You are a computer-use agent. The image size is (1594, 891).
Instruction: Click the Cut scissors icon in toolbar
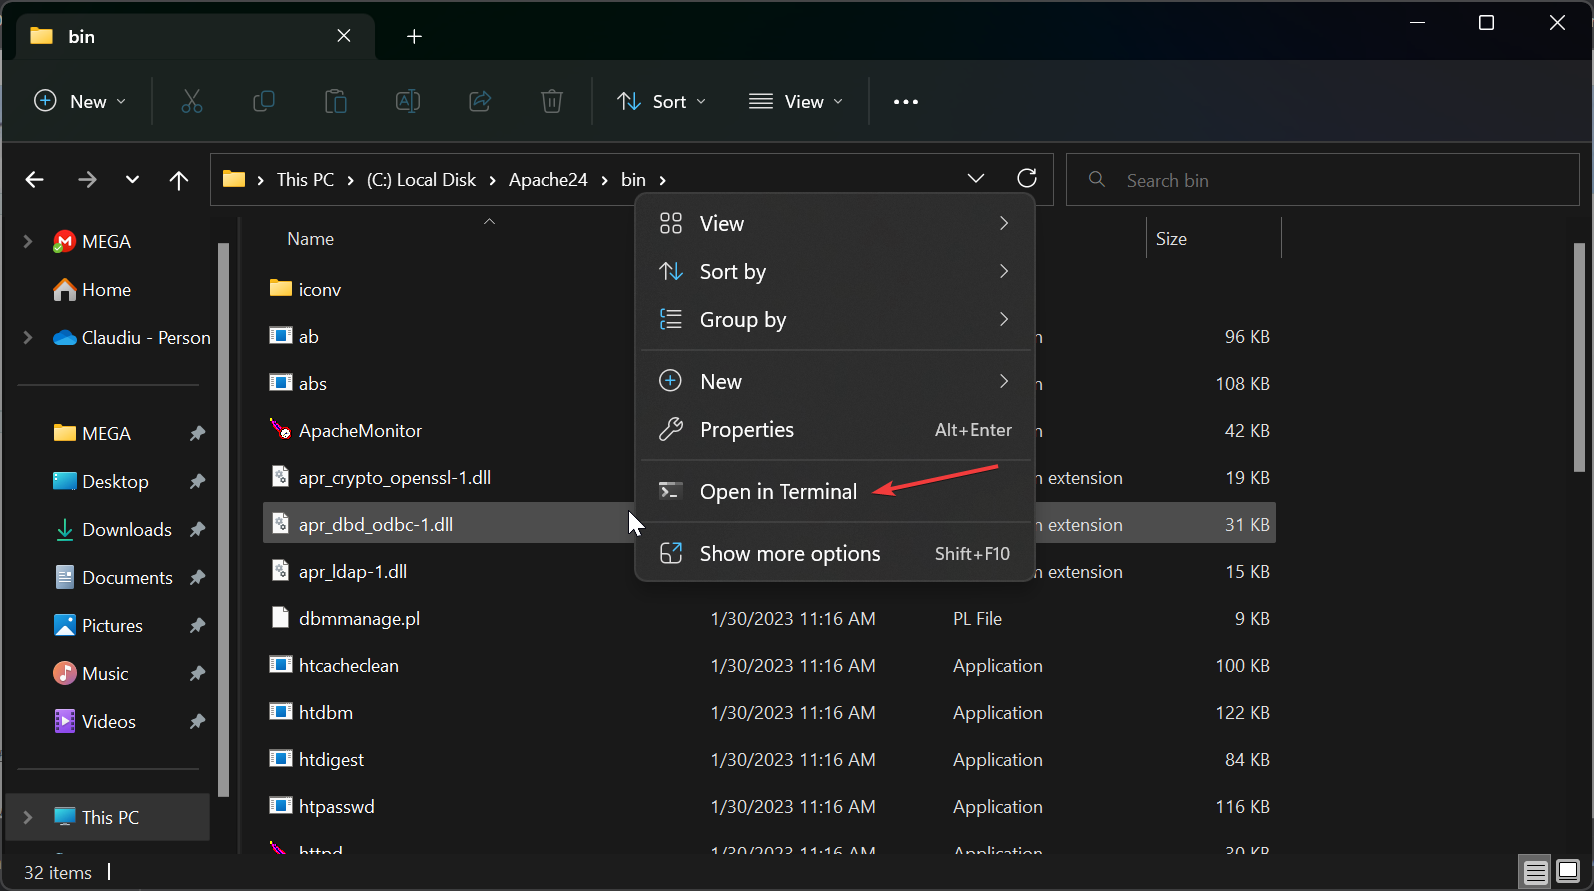[x=192, y=101]
